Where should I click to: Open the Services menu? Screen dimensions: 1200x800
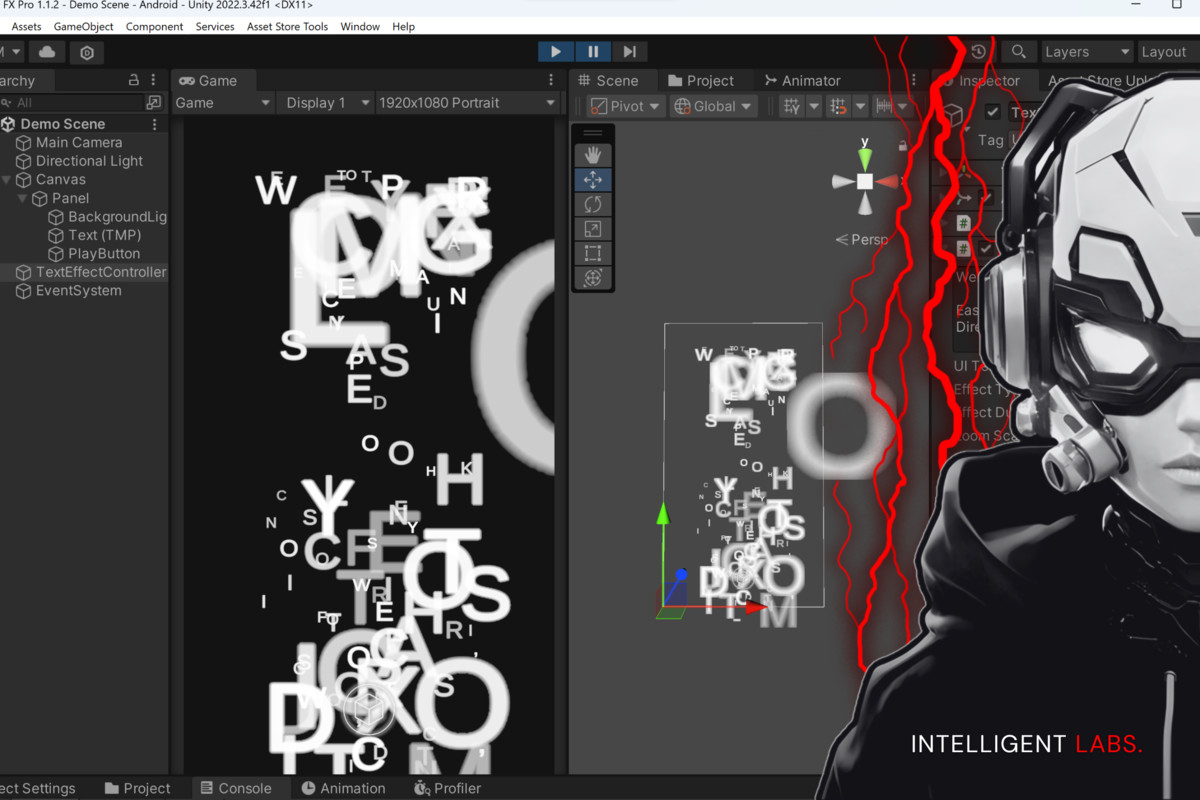click(x=215, y=27)
